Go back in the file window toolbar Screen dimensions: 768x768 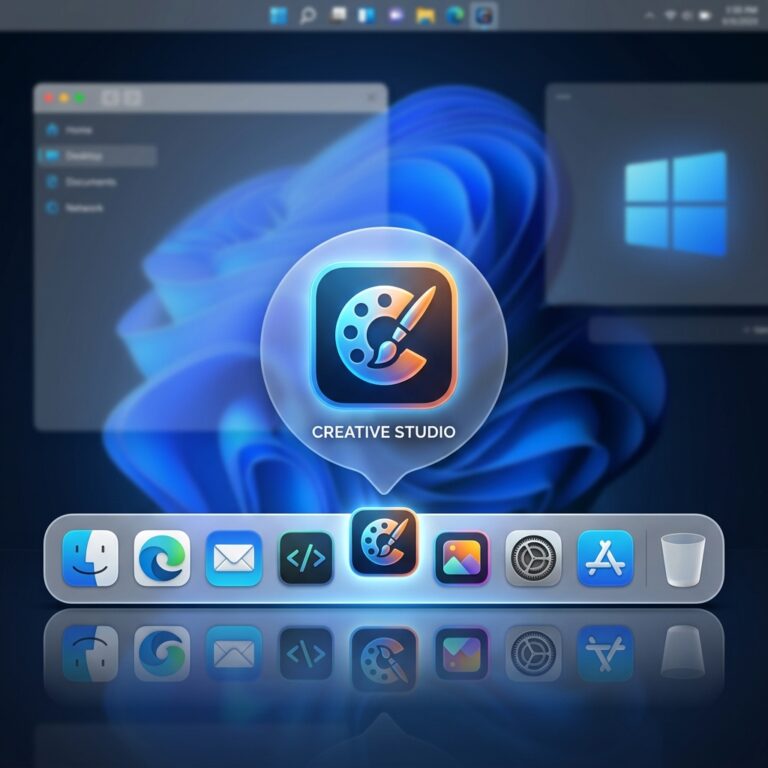(110, 98)
